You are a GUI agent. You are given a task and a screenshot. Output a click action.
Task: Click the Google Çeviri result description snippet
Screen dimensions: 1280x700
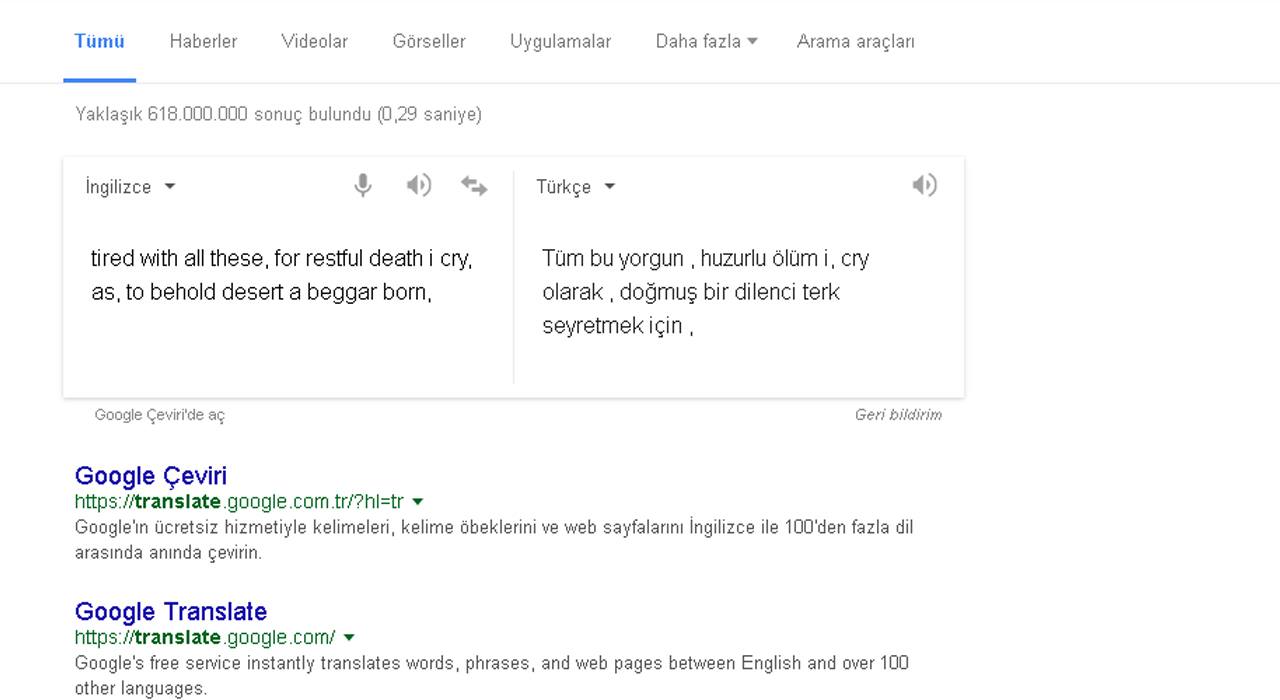[494, 539]
